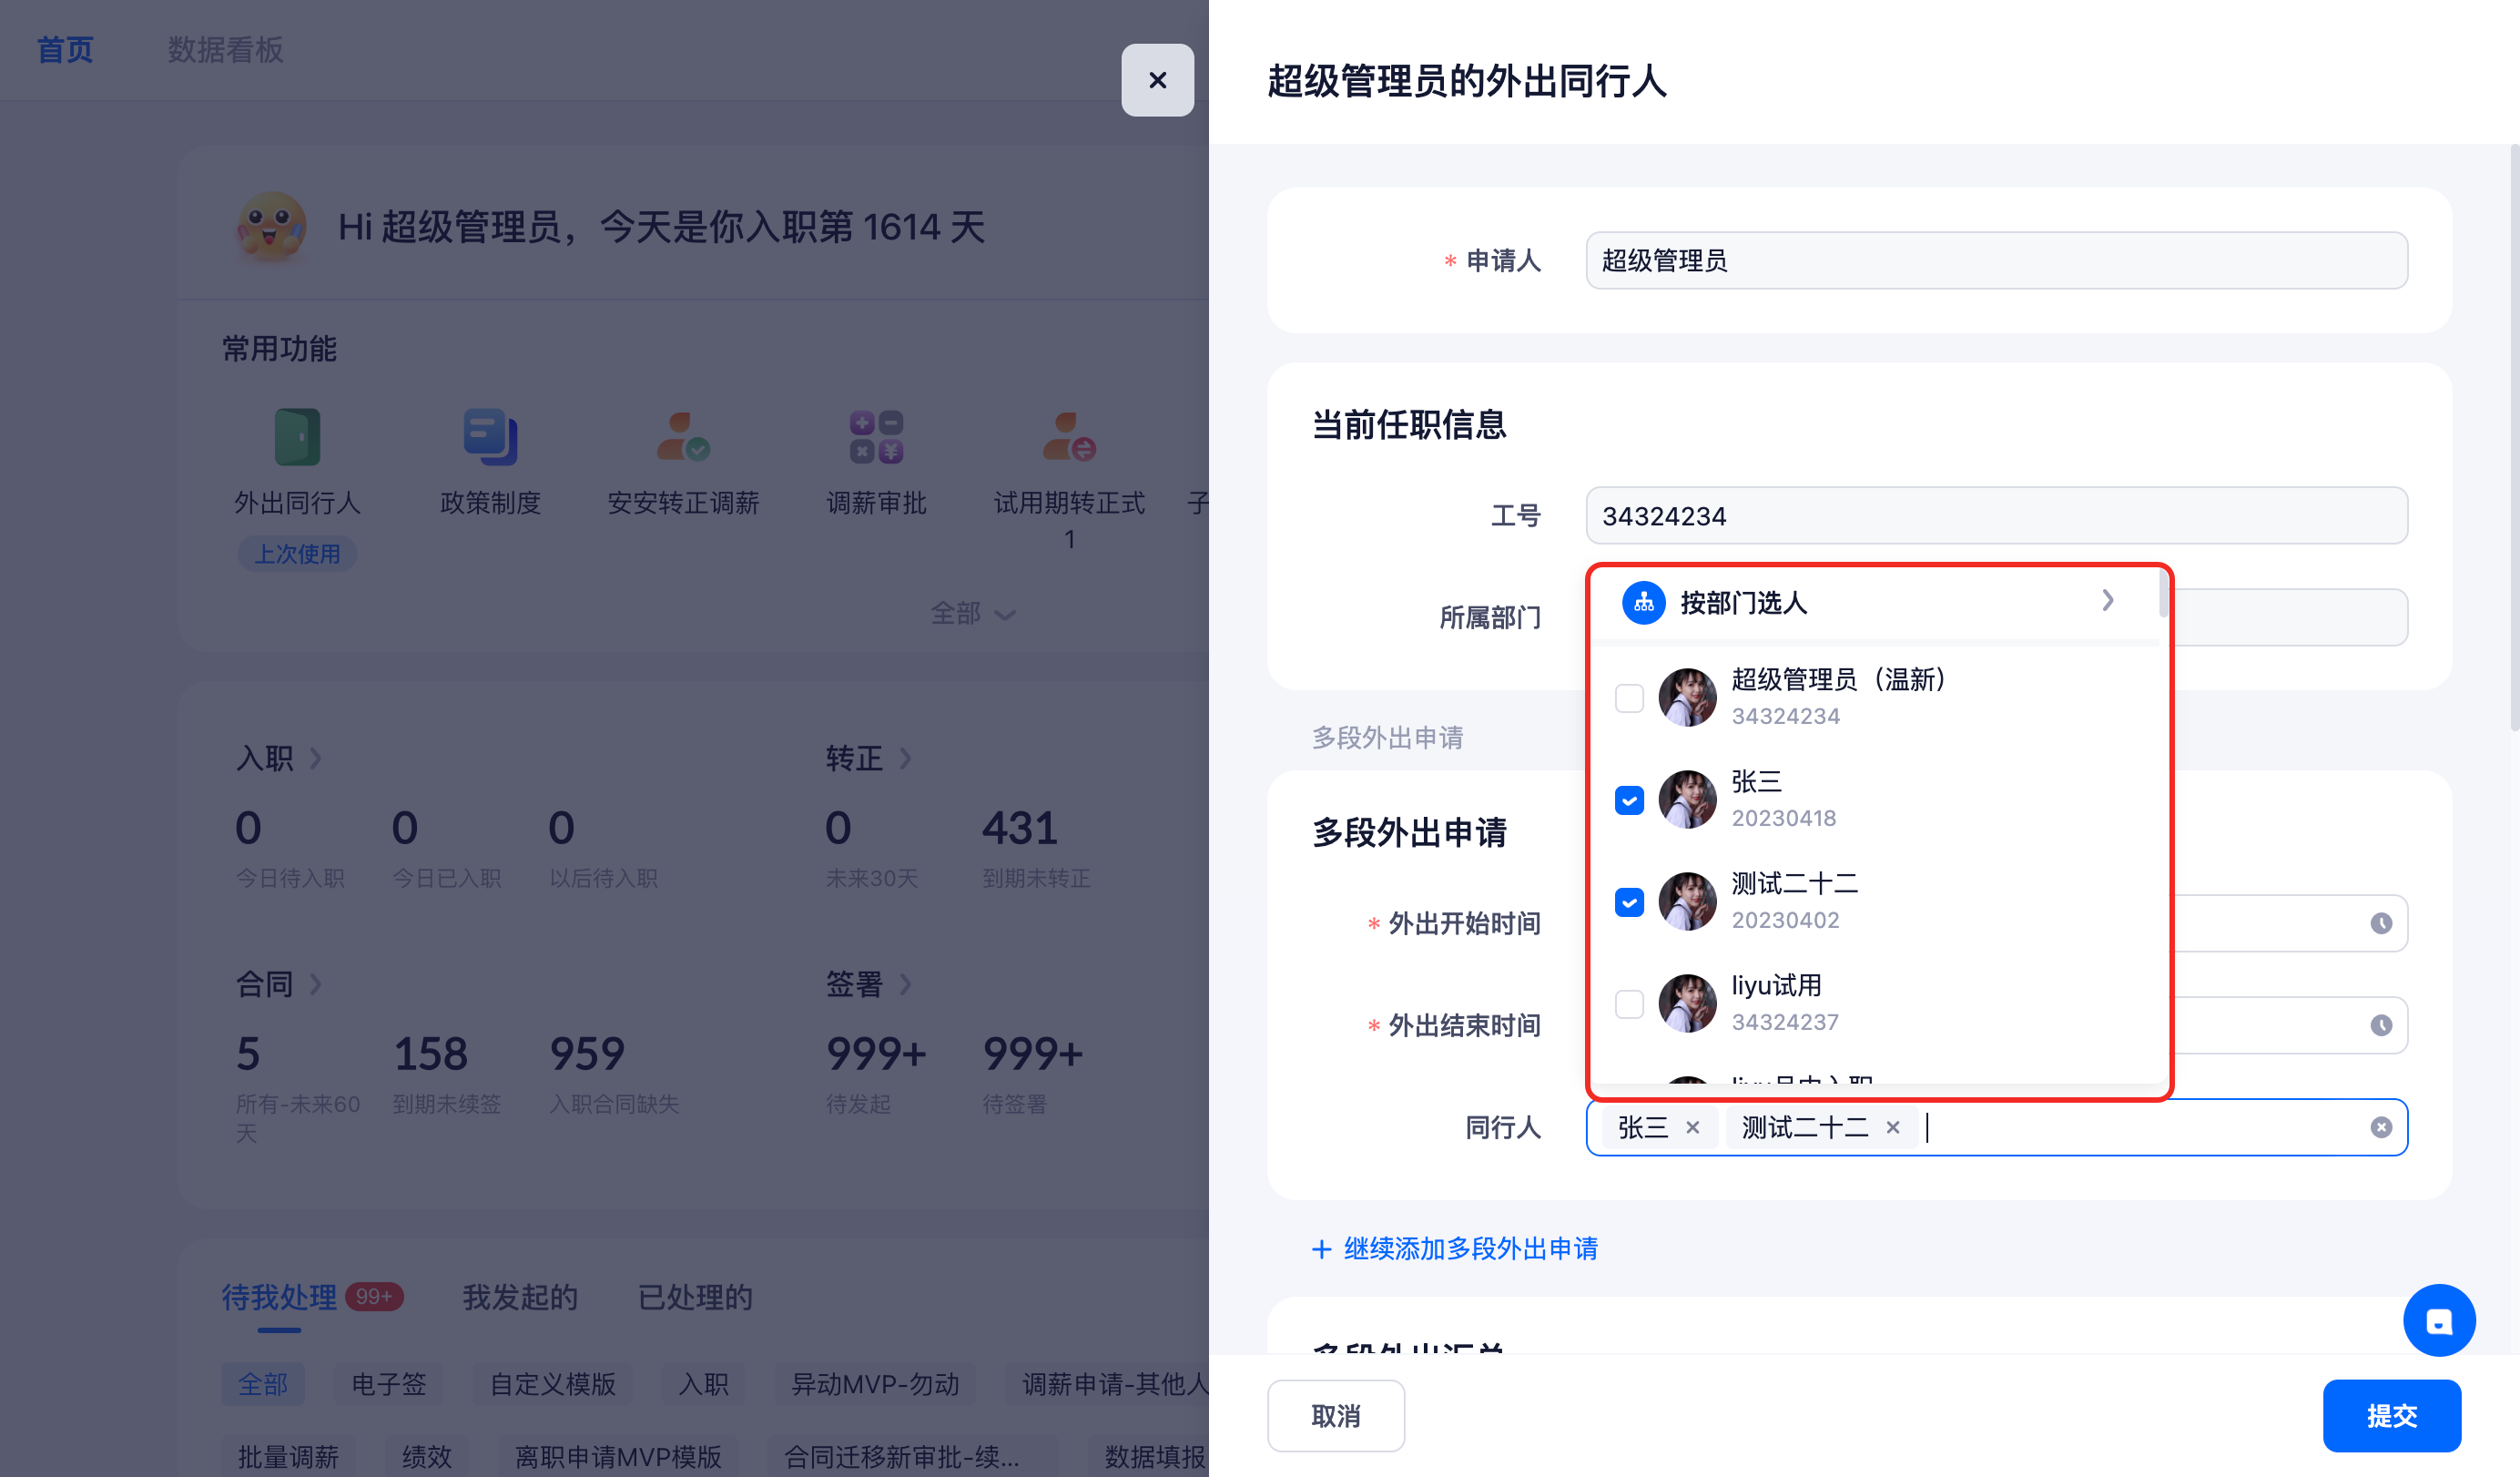The image size is (2520, 1477).
Task: Check the 超级管理员（温新） checkbox
Action: tap(1629, 698)
